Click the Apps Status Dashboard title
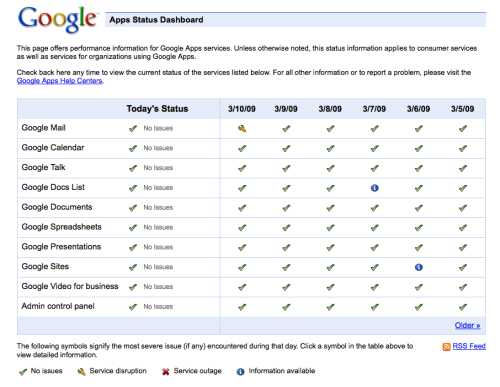The height and width of the screenshot is (387, 500). coord(156,20)
